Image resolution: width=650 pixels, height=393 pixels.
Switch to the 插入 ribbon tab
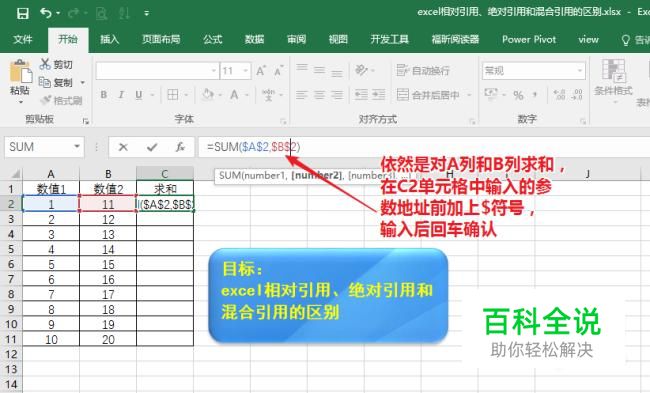(x=109, y=39)
